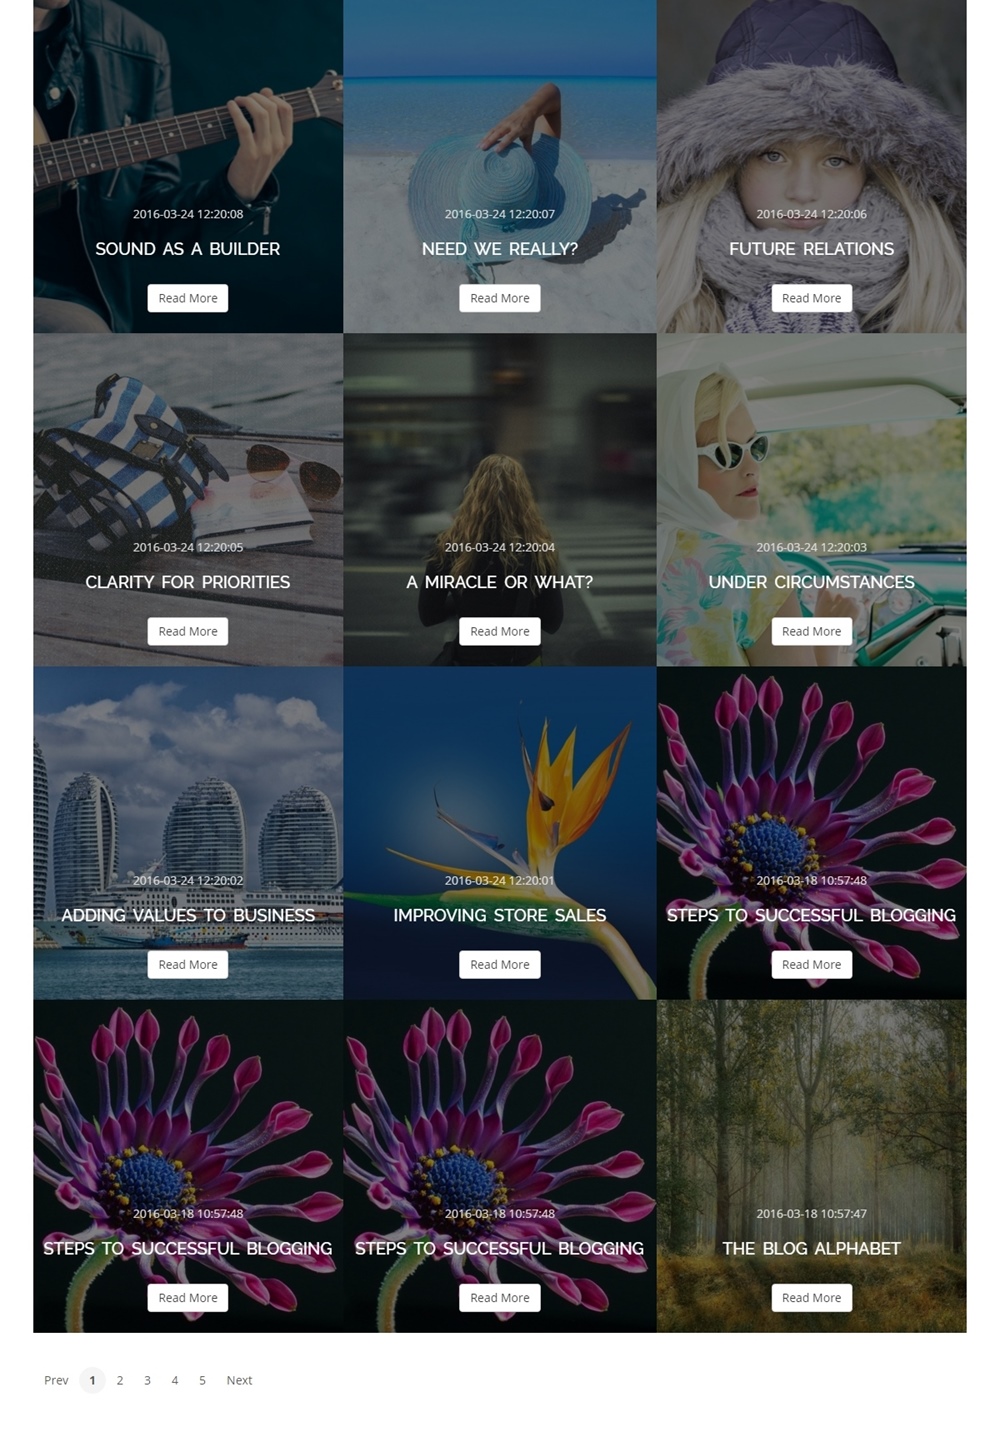Open Read More for Improving Store Sales
1000x1432 pixels.
(500, 964)
